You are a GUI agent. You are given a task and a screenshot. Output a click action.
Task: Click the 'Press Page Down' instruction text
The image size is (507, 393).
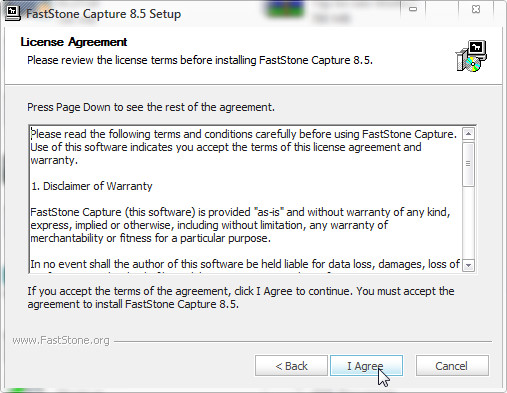(151, 107)
